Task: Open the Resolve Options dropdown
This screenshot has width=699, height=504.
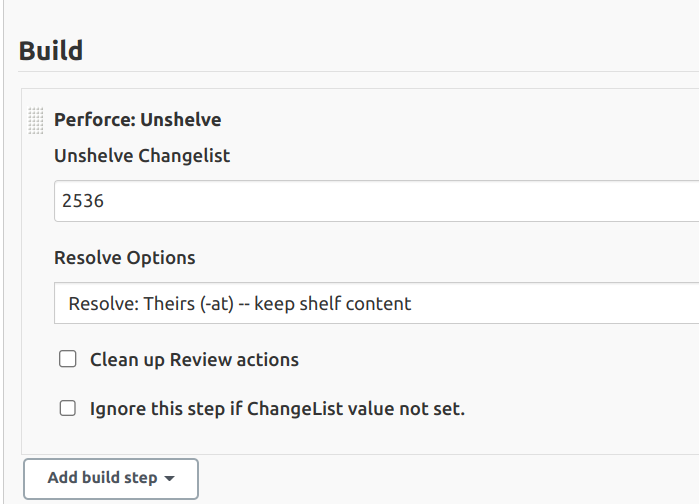Action: [376, 303]
